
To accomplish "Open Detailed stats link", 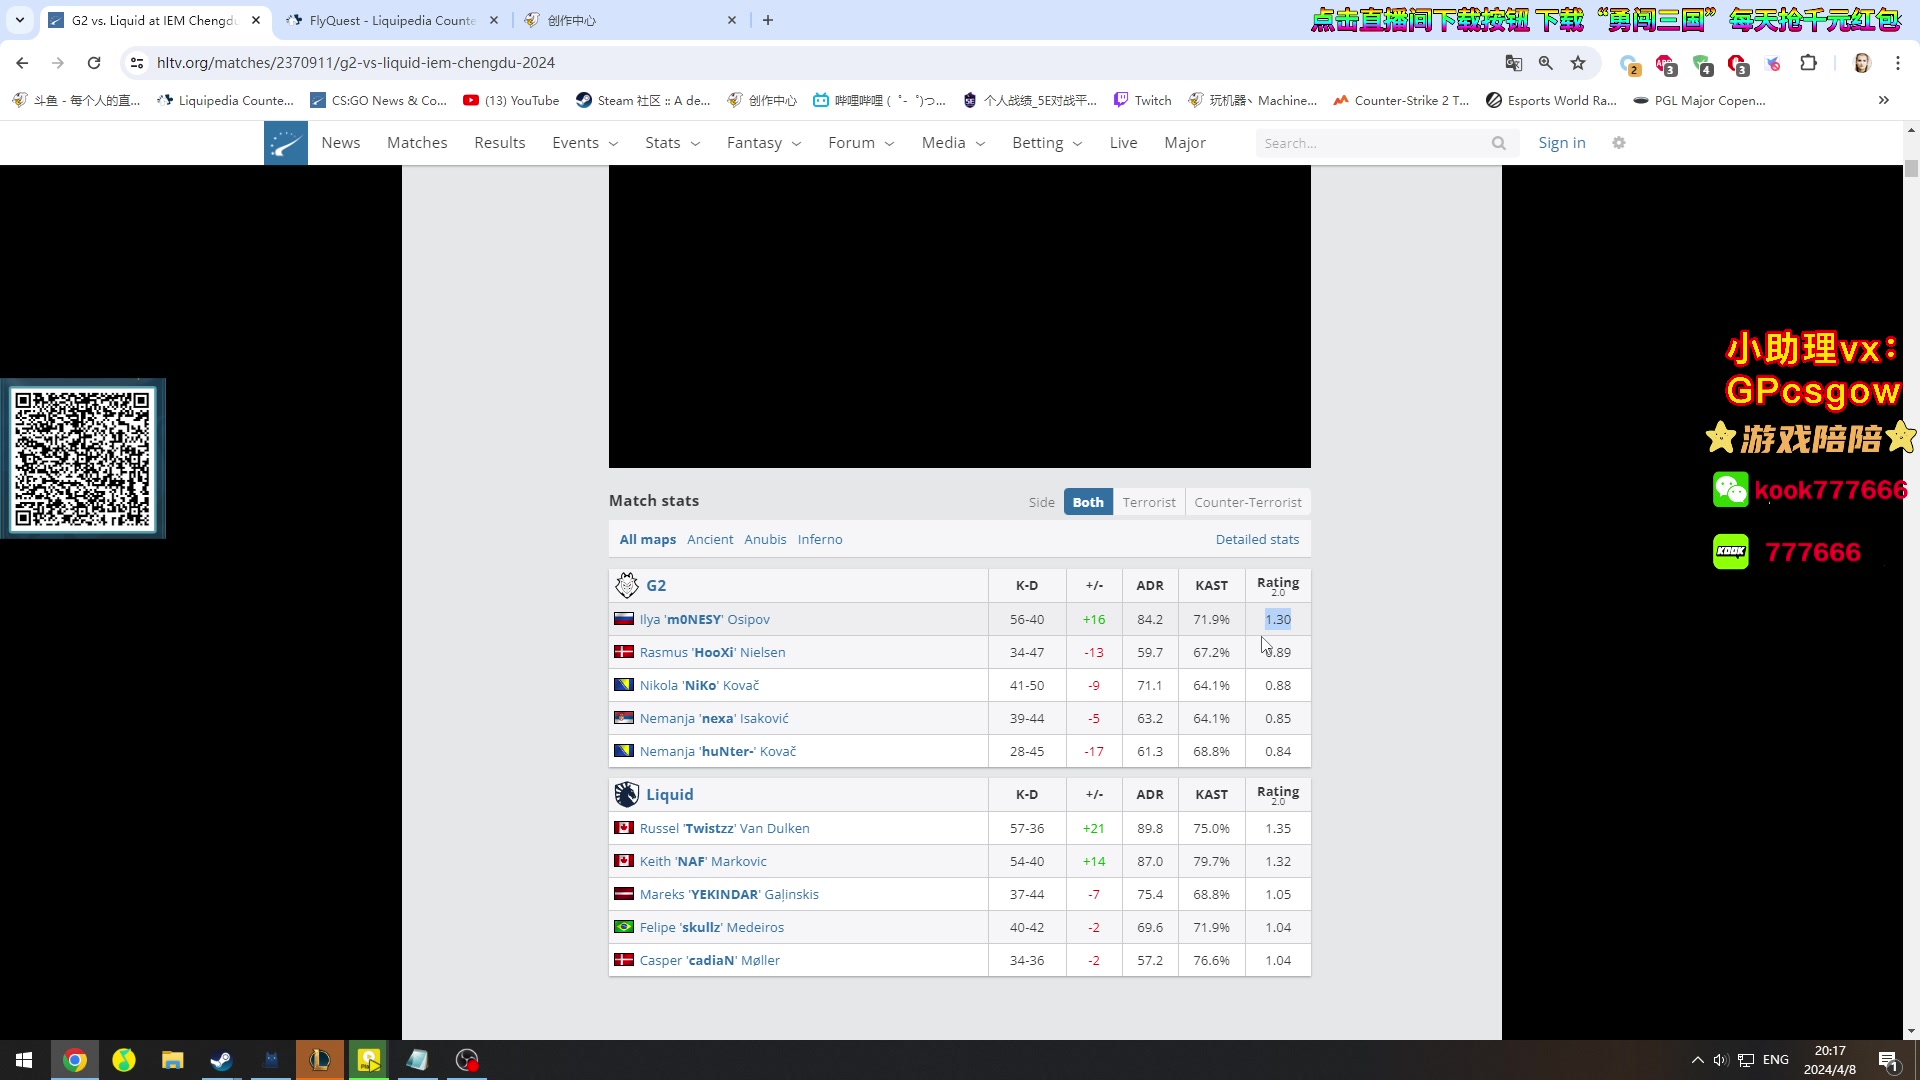I will (x=1257, y=539).
